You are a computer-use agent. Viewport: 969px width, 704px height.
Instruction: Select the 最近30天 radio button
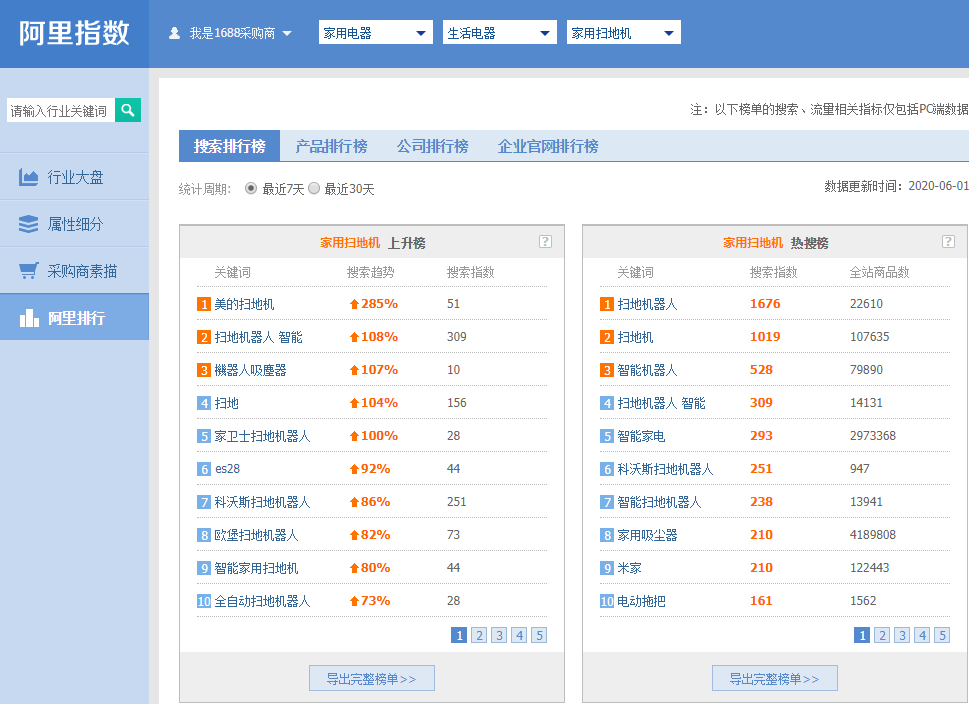click(314, 188)
